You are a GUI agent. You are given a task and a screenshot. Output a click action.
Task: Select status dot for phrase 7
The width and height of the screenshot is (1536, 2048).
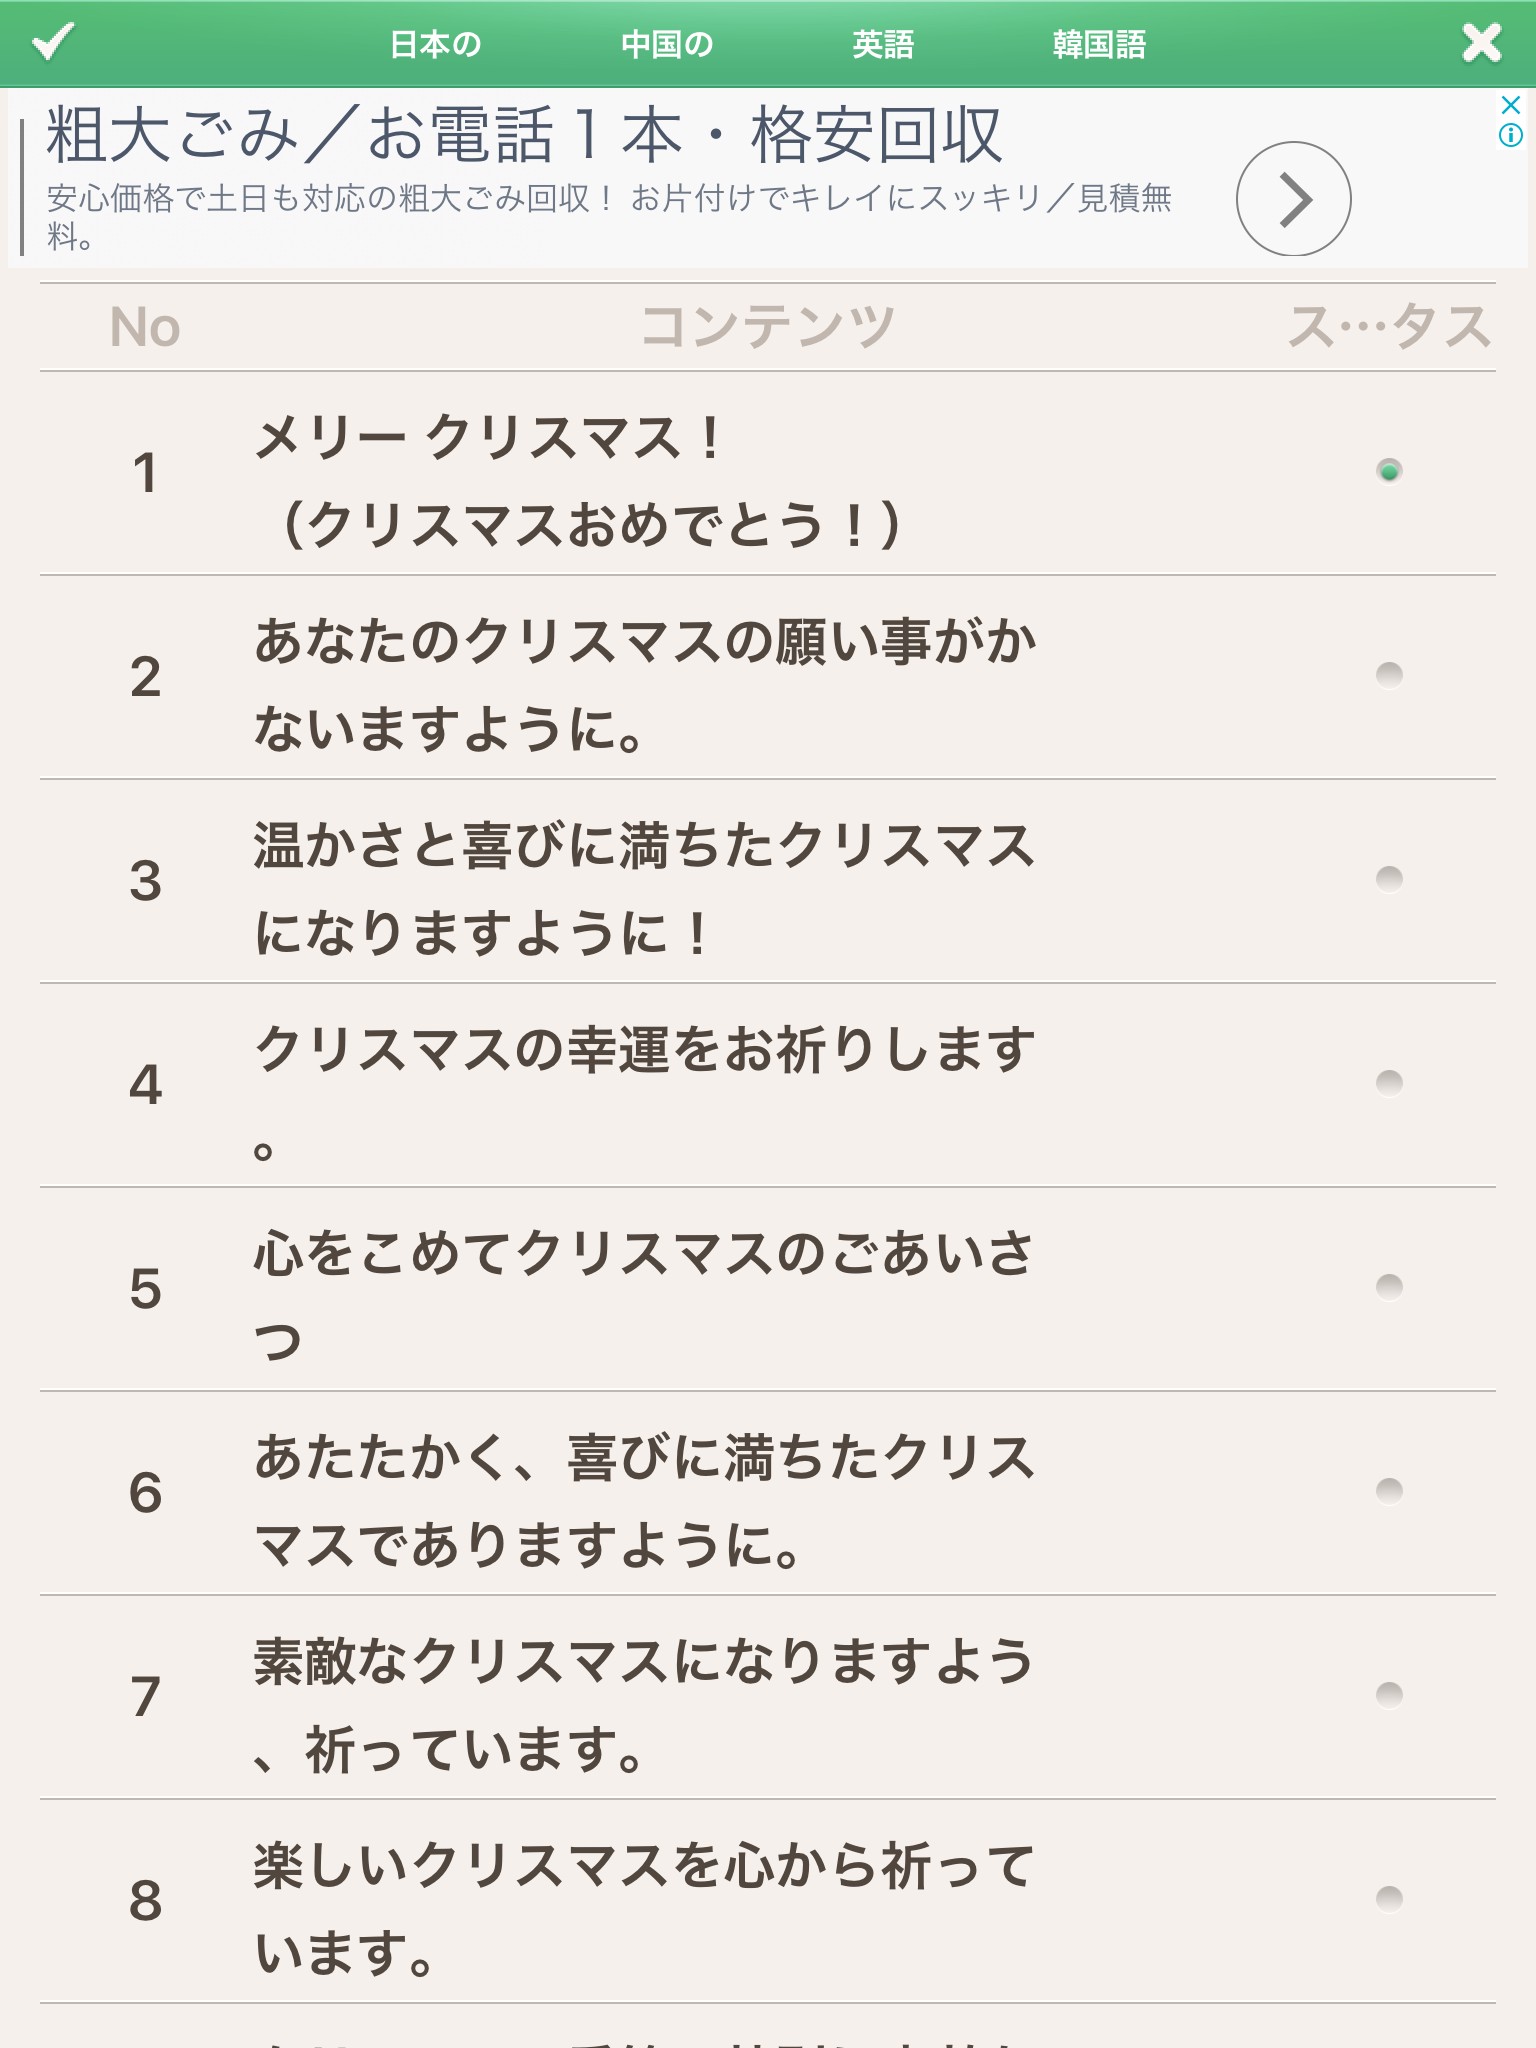tap(1389, 1695)
